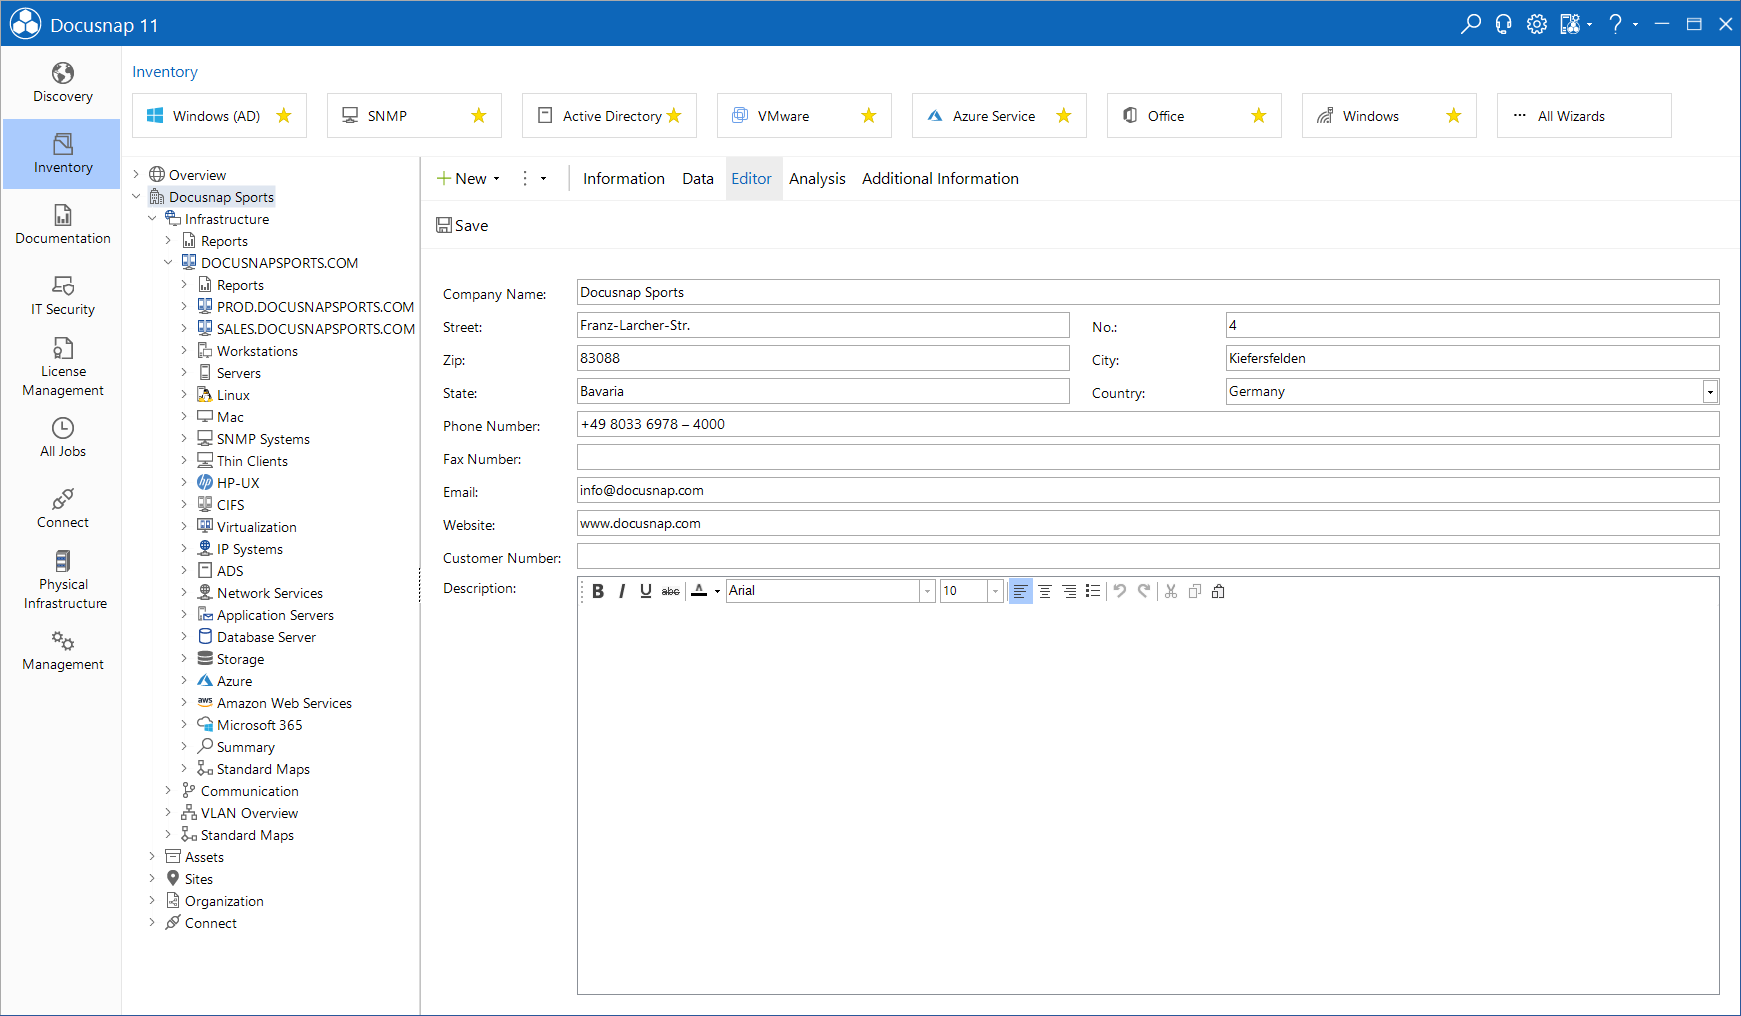Image resolution: width=1741 pixels, height=1016 pixels.
Task: Underline text in description editor
Action: 646,591
